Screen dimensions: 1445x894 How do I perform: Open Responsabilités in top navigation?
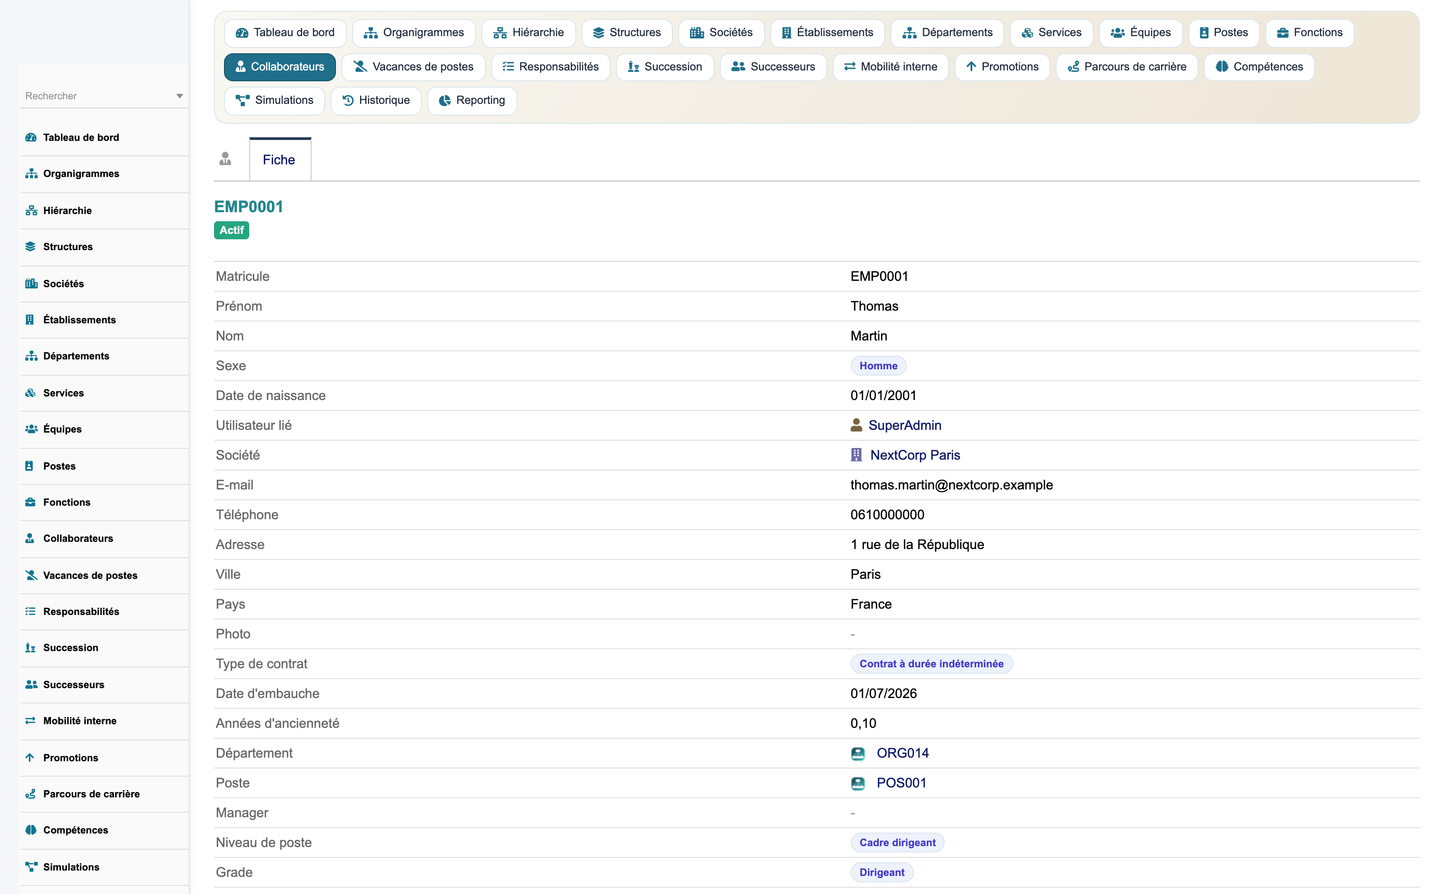click(x=551, y=67)
